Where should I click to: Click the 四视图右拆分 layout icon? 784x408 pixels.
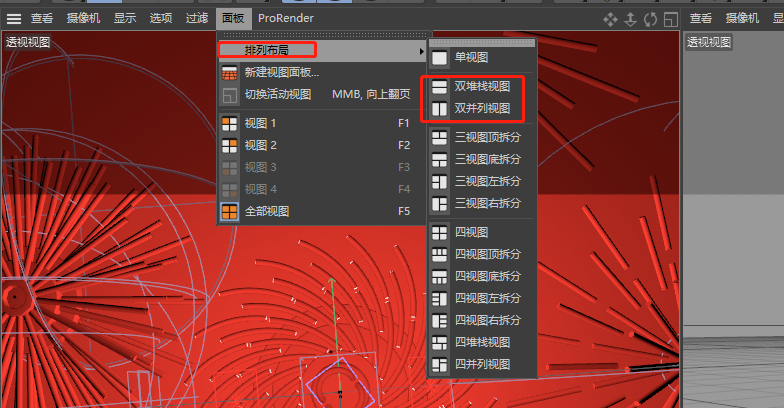pyautogui.click(x=440, y=321)
